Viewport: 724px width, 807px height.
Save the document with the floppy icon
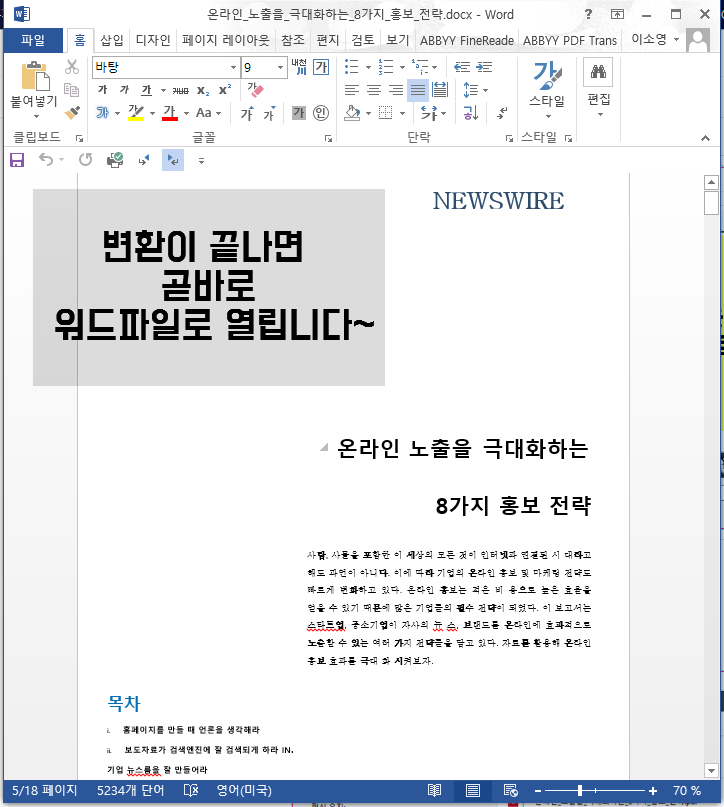click(x=17, y=160)
